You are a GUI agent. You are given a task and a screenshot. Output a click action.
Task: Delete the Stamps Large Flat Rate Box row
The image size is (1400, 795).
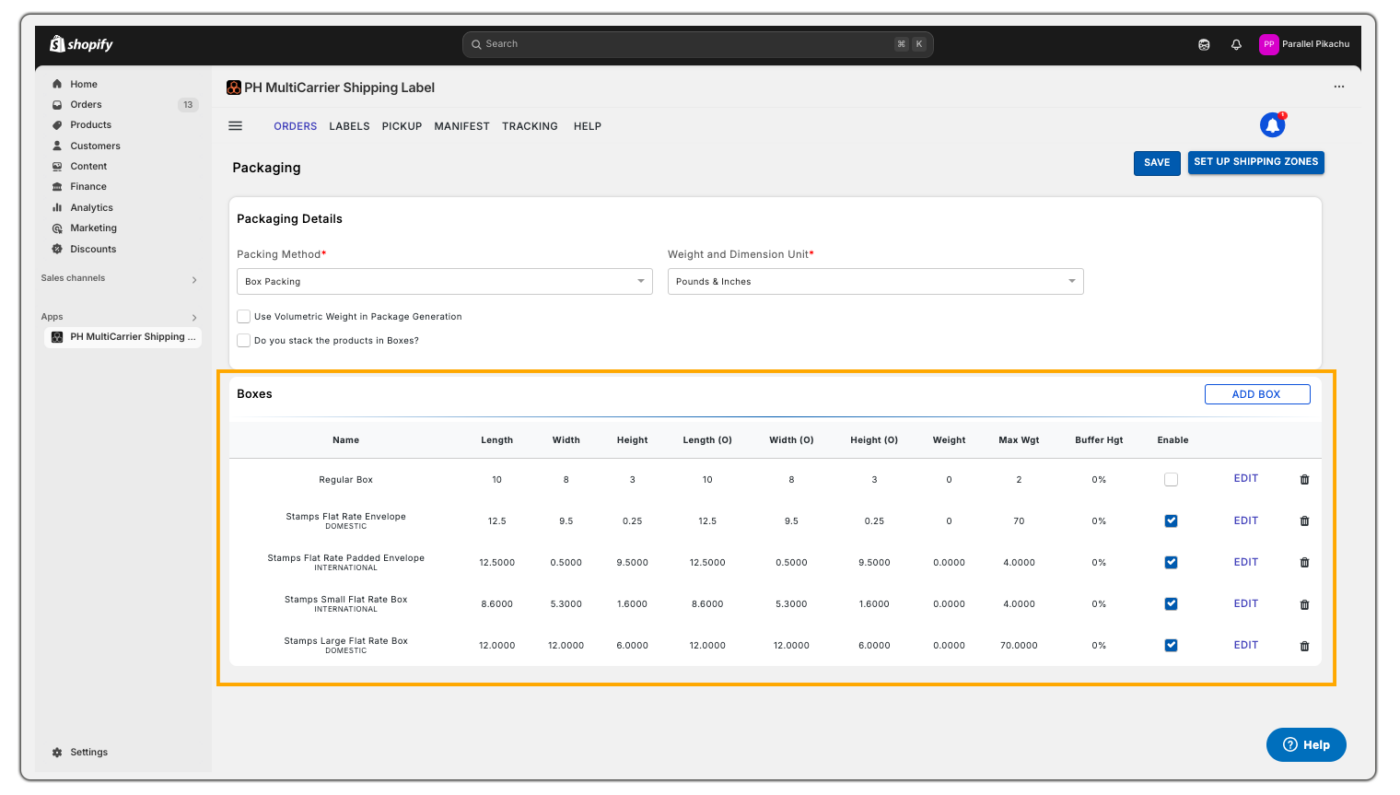tap(1304, 646)
